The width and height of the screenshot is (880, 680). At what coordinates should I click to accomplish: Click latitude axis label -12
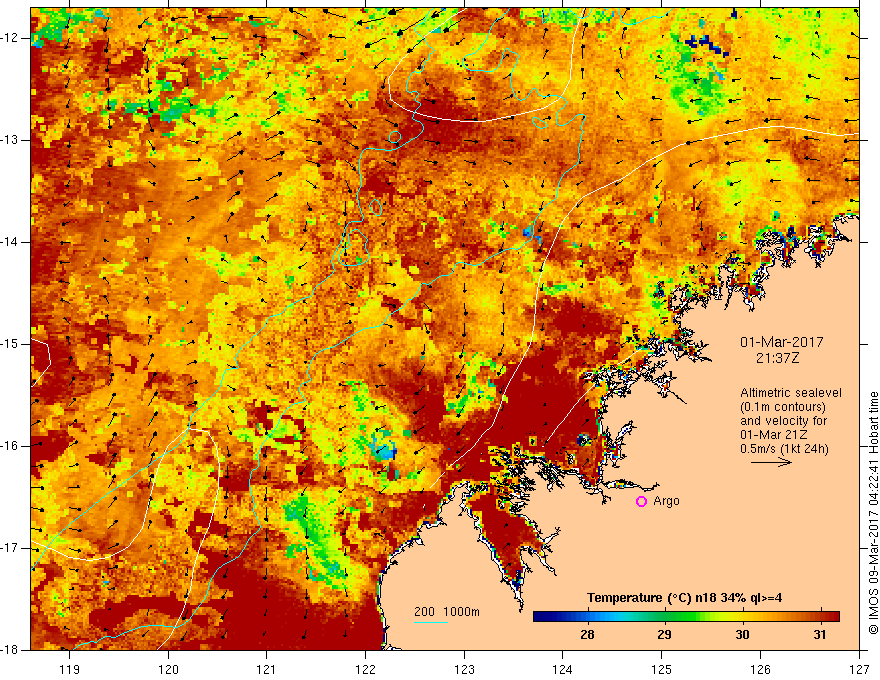click(11, 38)
